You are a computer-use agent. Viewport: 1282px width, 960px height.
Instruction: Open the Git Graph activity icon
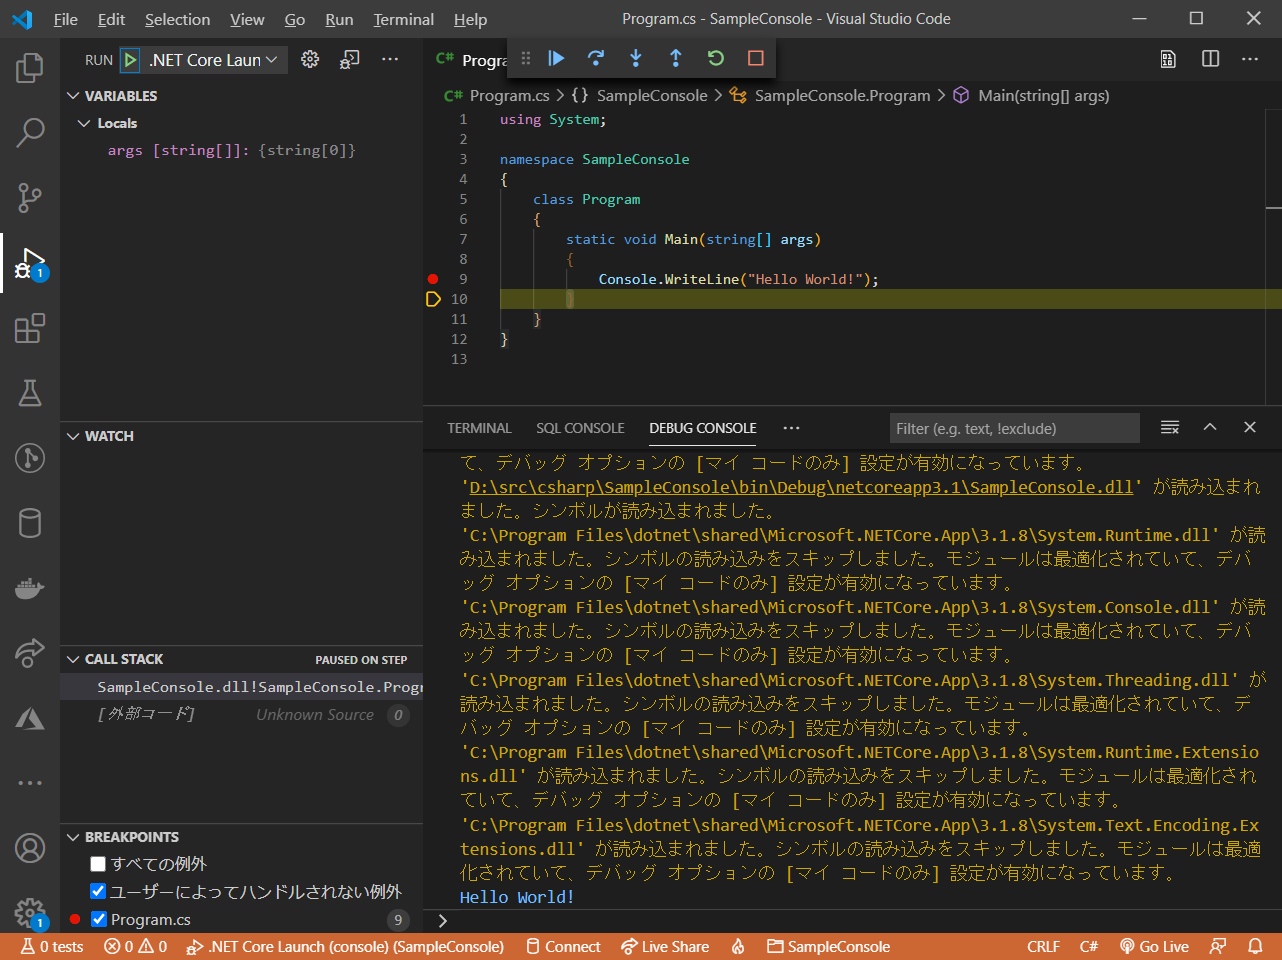pyautogui.click(x=30, y=458)
